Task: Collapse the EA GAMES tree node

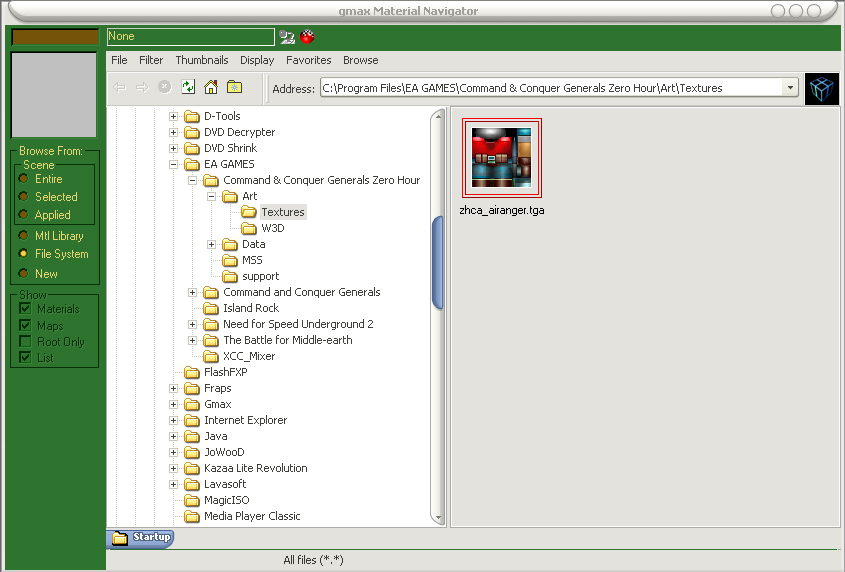Action: 174,164
